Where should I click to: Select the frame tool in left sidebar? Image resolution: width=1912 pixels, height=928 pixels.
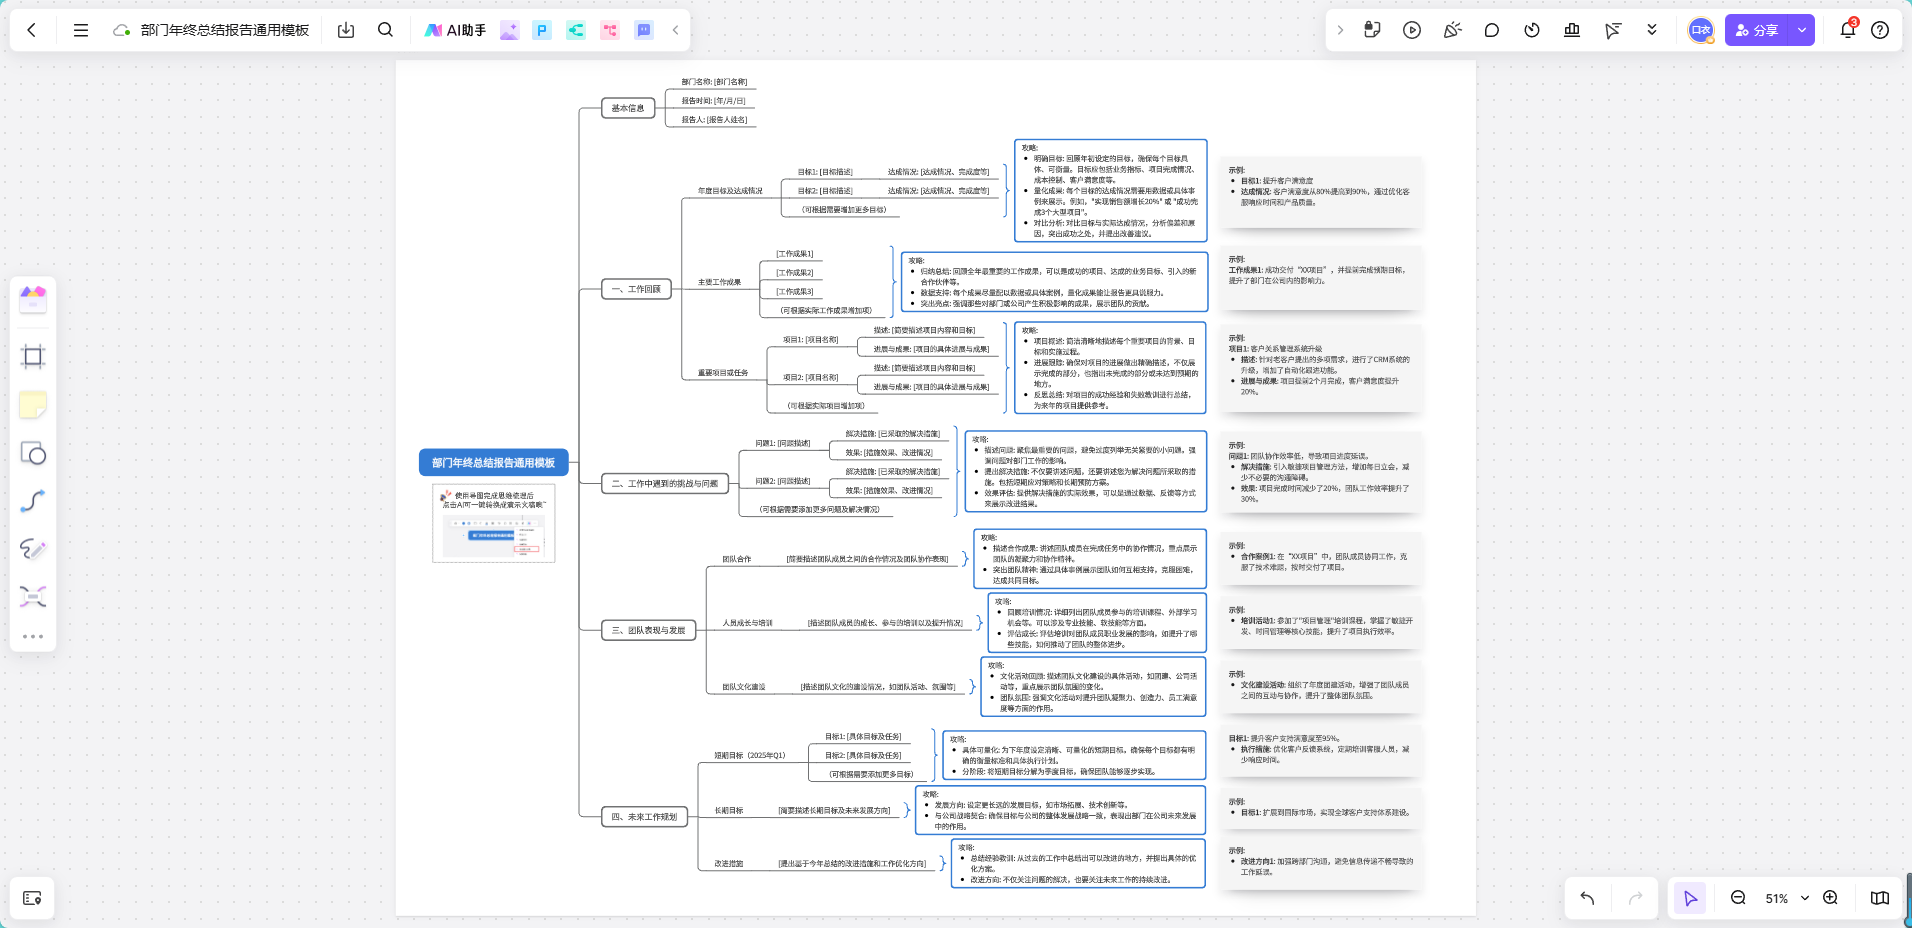click(x=33, y=357)
